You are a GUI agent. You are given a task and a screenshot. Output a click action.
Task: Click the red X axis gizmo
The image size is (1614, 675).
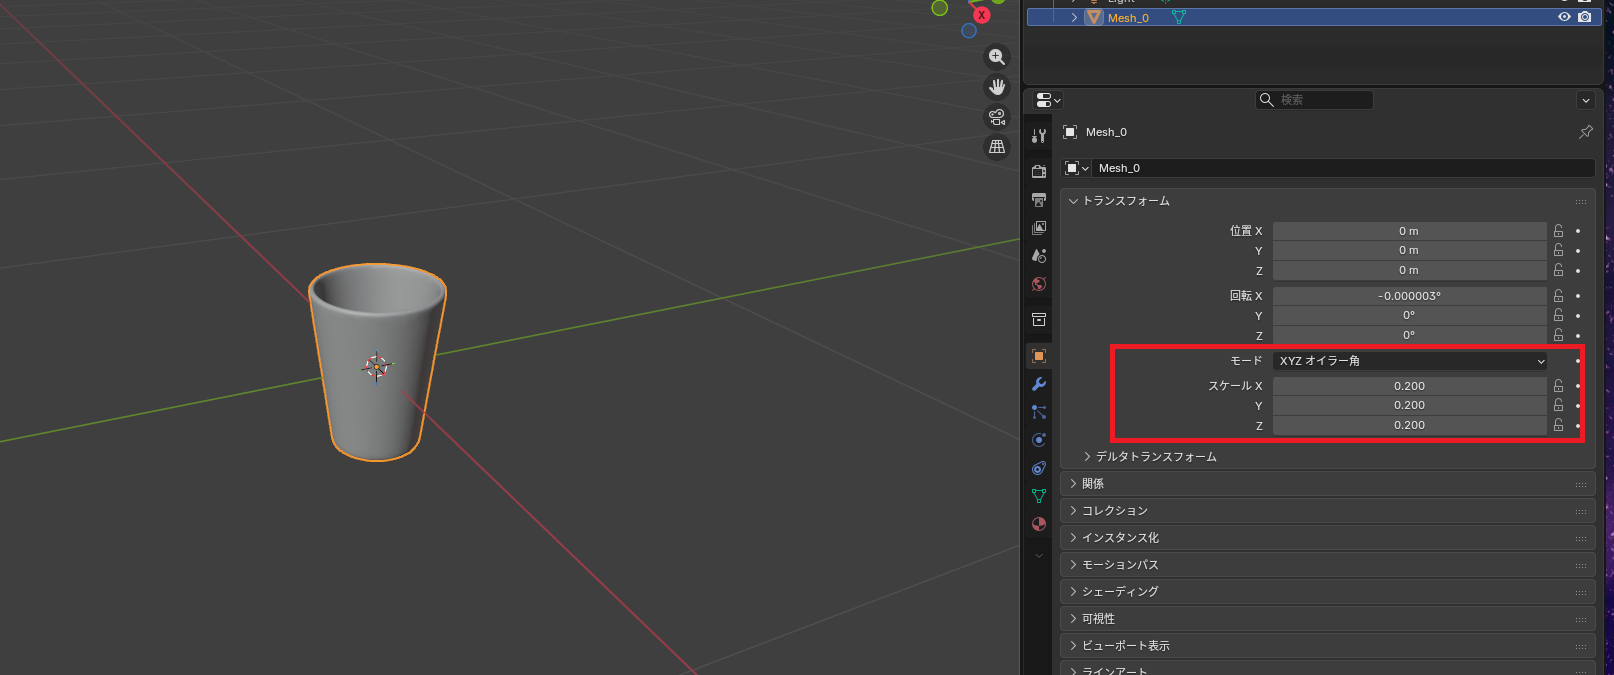tap(982, 15)
